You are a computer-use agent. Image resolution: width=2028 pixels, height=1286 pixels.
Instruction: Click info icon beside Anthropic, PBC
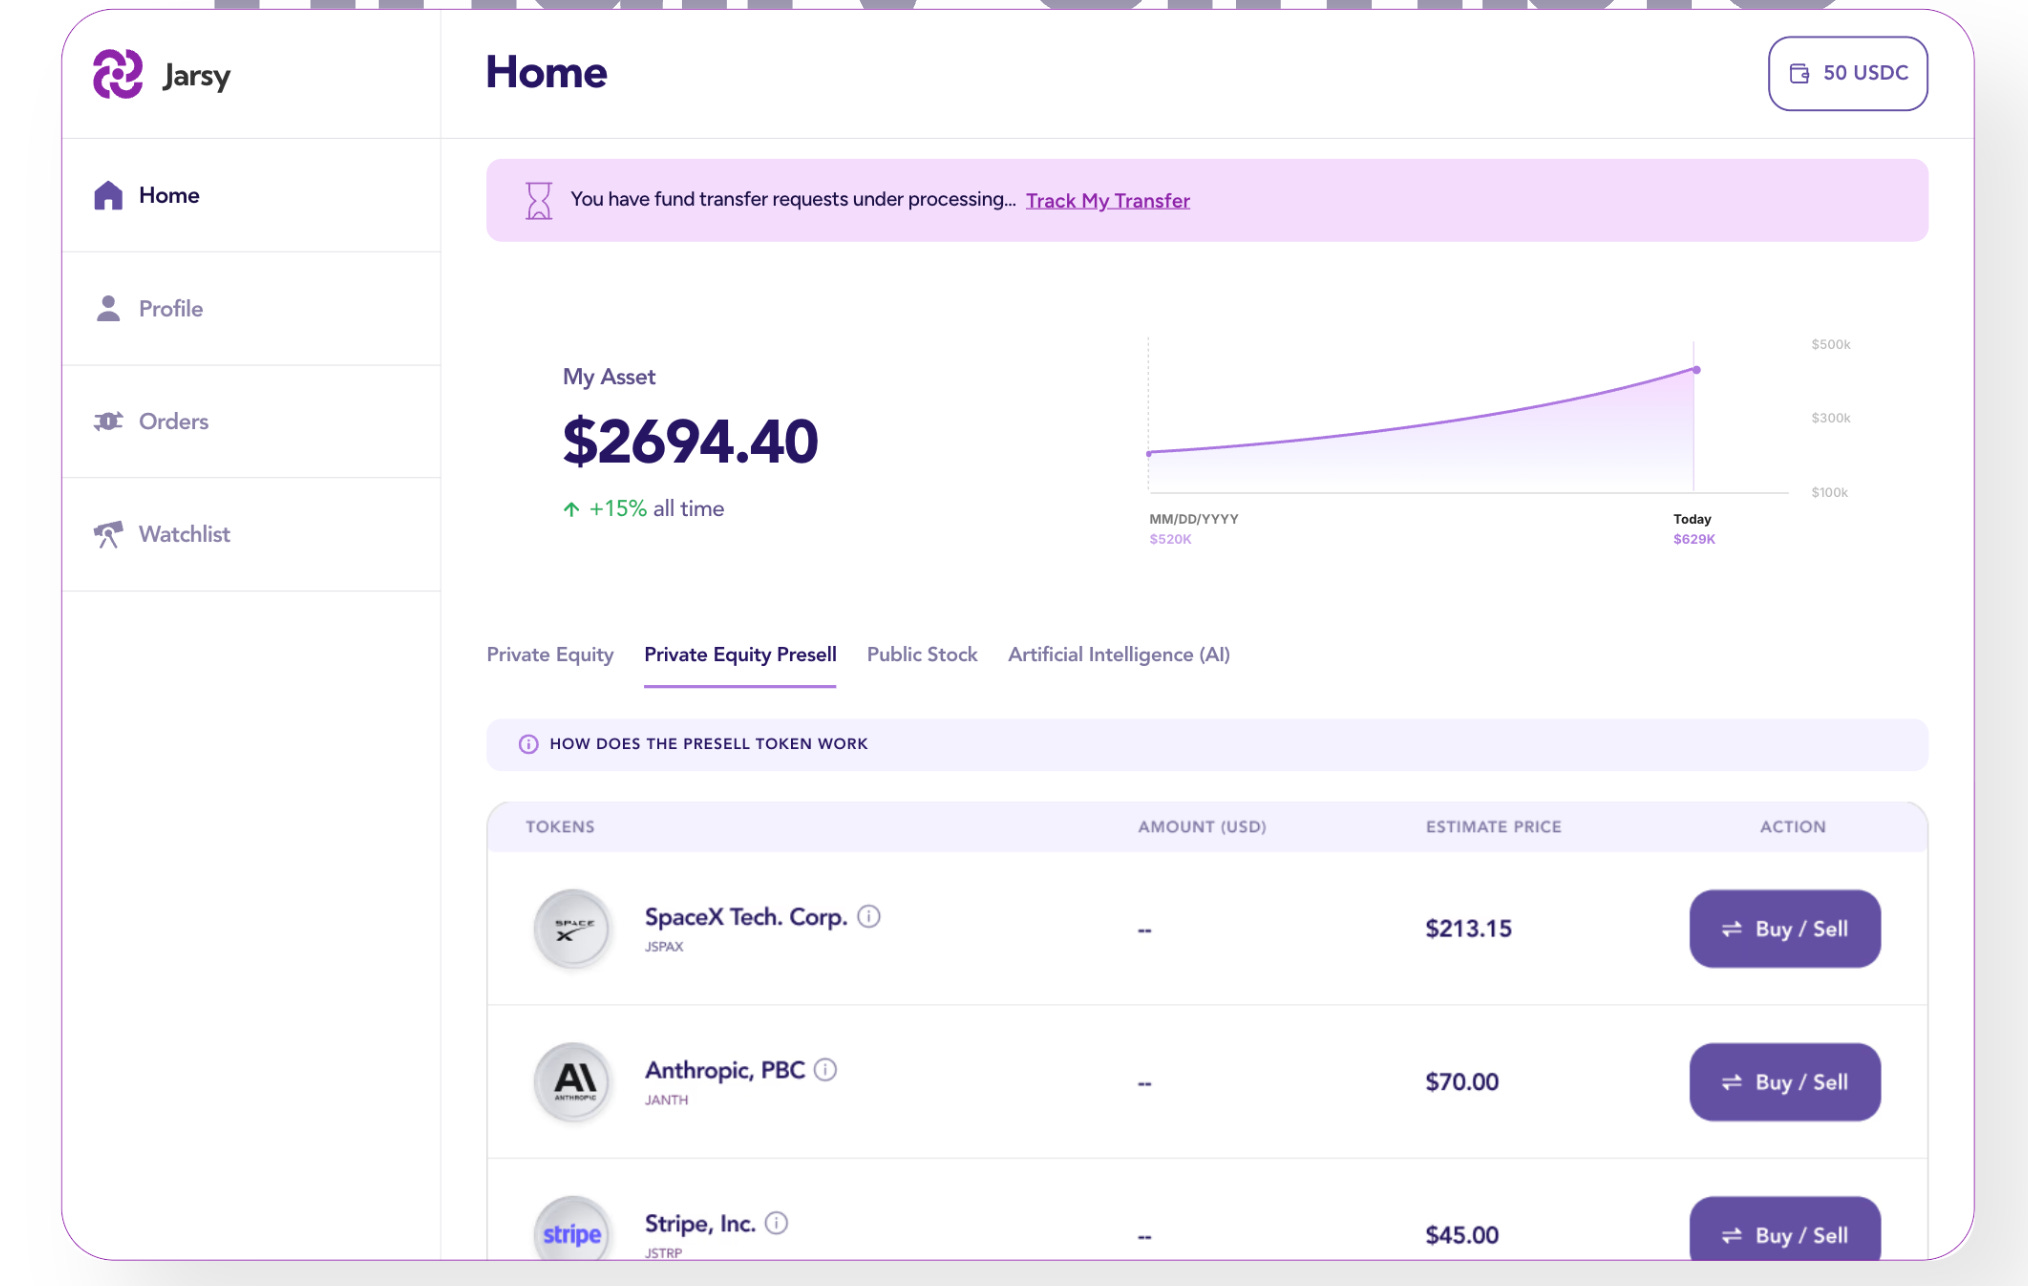(825, 1070)
